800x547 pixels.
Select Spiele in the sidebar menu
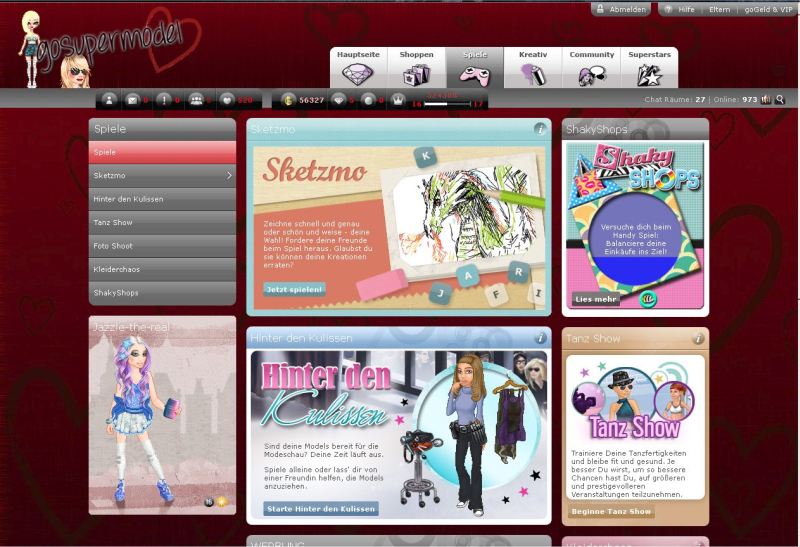point(162,152)
